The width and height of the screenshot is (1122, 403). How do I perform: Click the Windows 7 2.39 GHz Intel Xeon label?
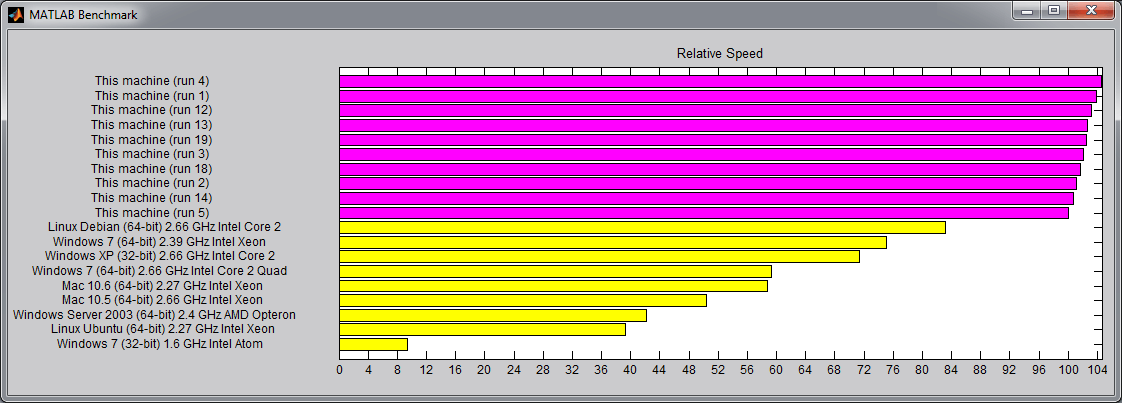159,242
